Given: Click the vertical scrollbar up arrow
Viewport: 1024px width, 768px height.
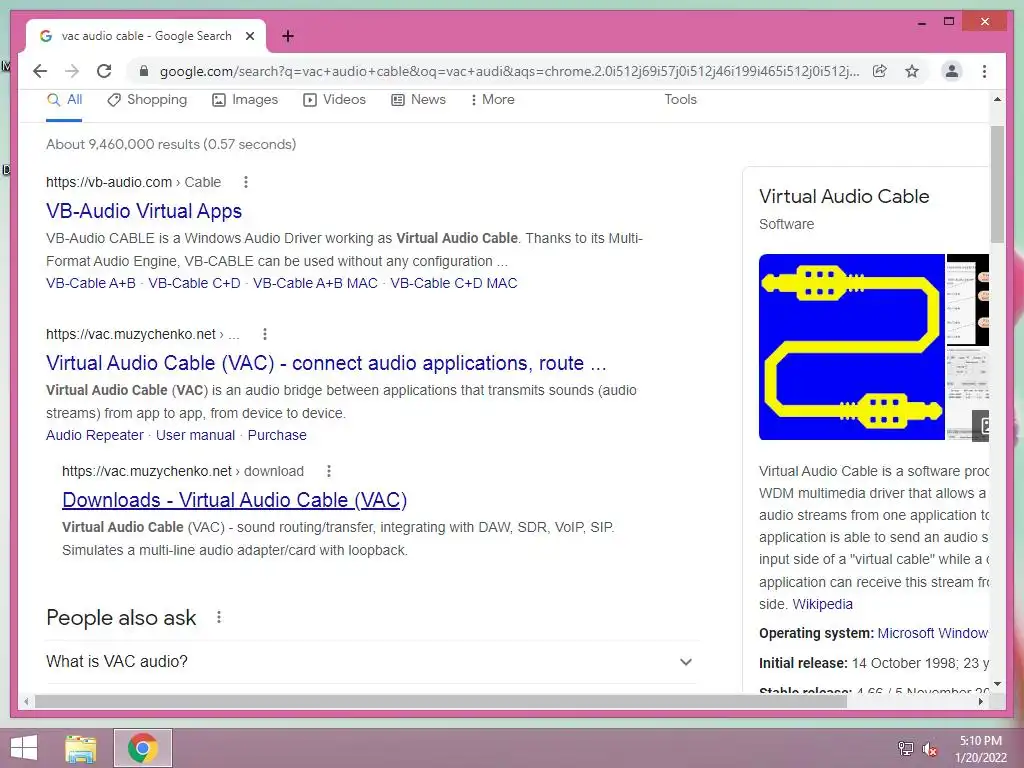Looking at the screenshot, I should point(997,99).
